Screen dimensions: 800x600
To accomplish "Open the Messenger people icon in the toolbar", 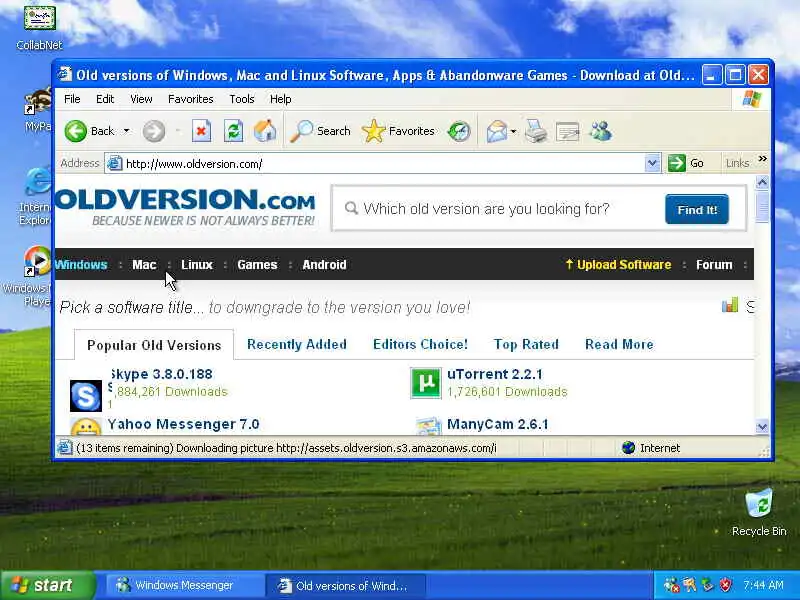I will point(601,131).
